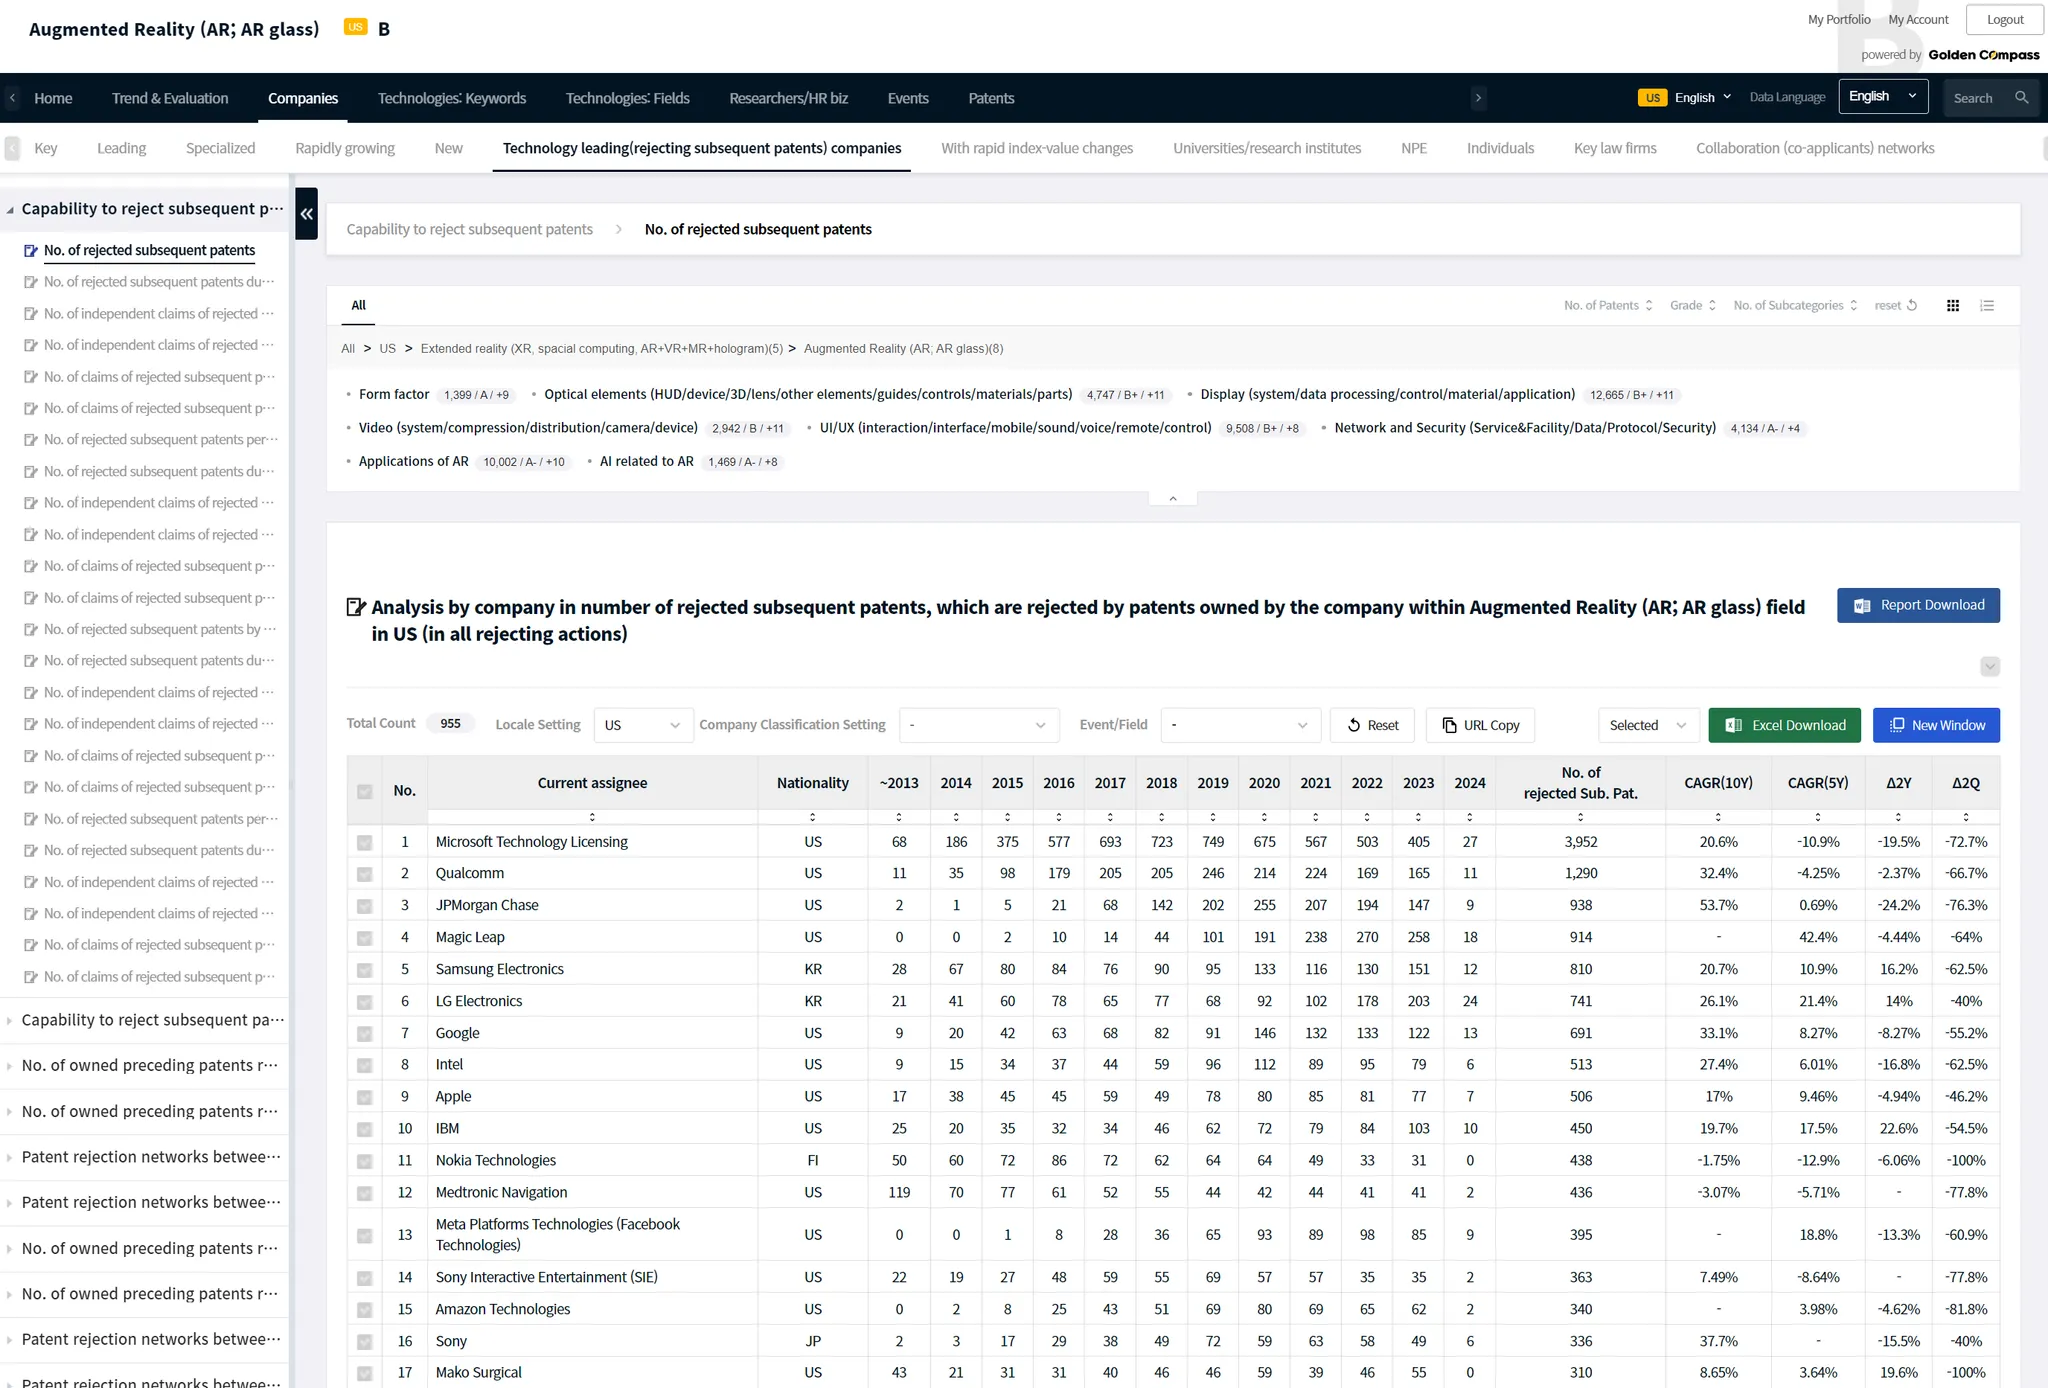
Task: Sort by the CAGR(10Y) column arrows
Action: [x=1718, y=817]
